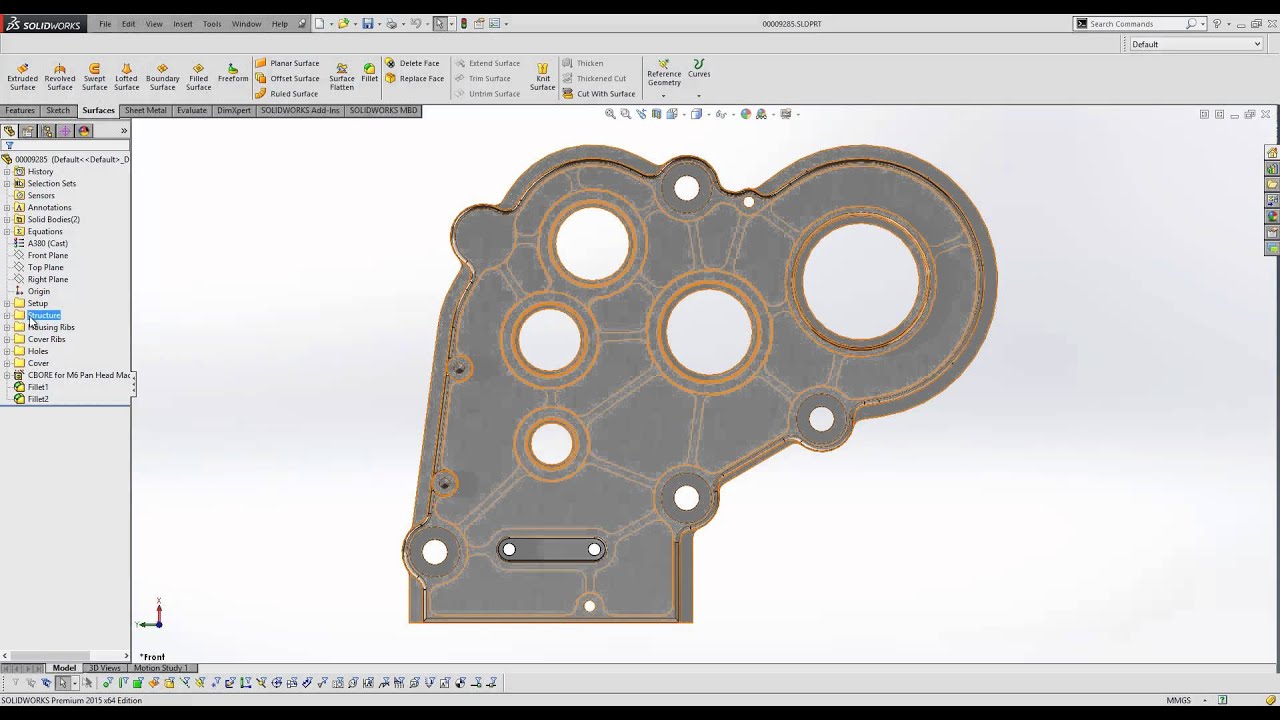Click the PropertyManager tab icon
Viewport: 1280px width, 720px height.
pos(28,131)
